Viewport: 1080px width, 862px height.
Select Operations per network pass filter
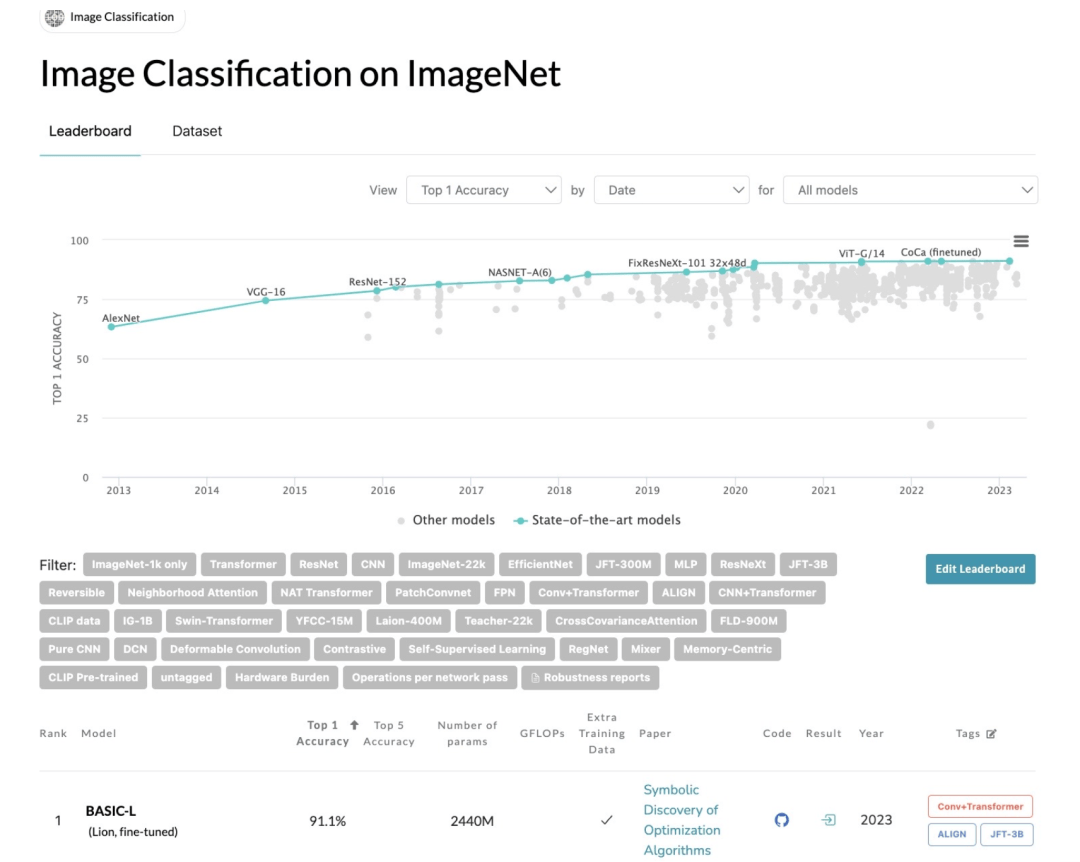[430, 677]
